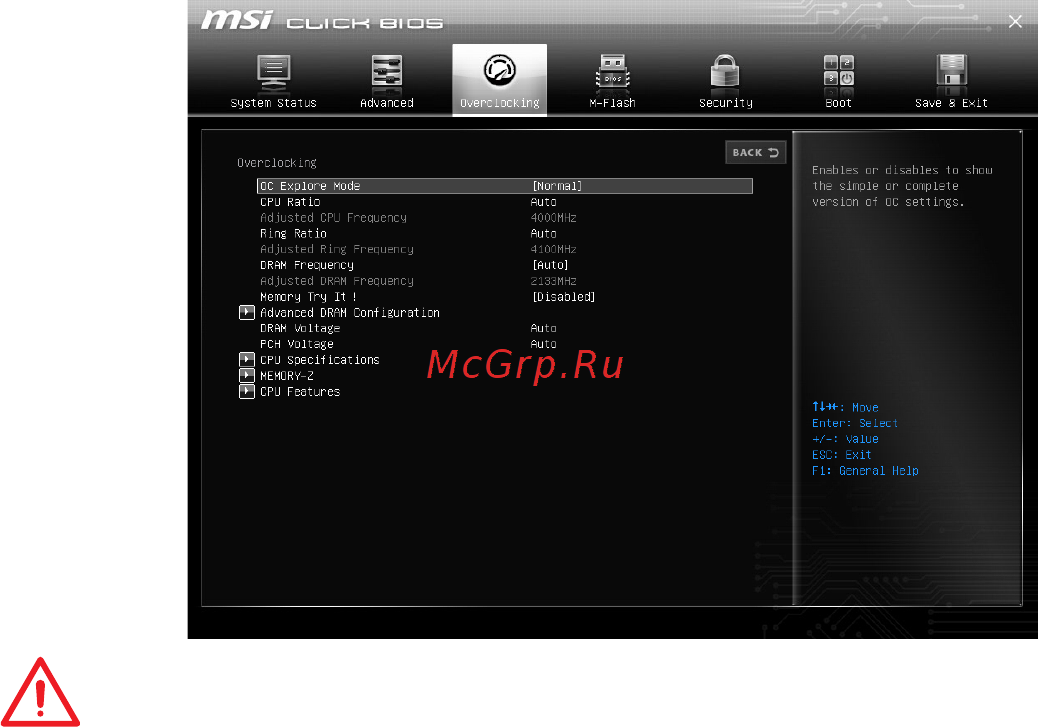Close the Click BIOS window
The width and height of the screenshot is (1038, 727).
coord(1015,22)
